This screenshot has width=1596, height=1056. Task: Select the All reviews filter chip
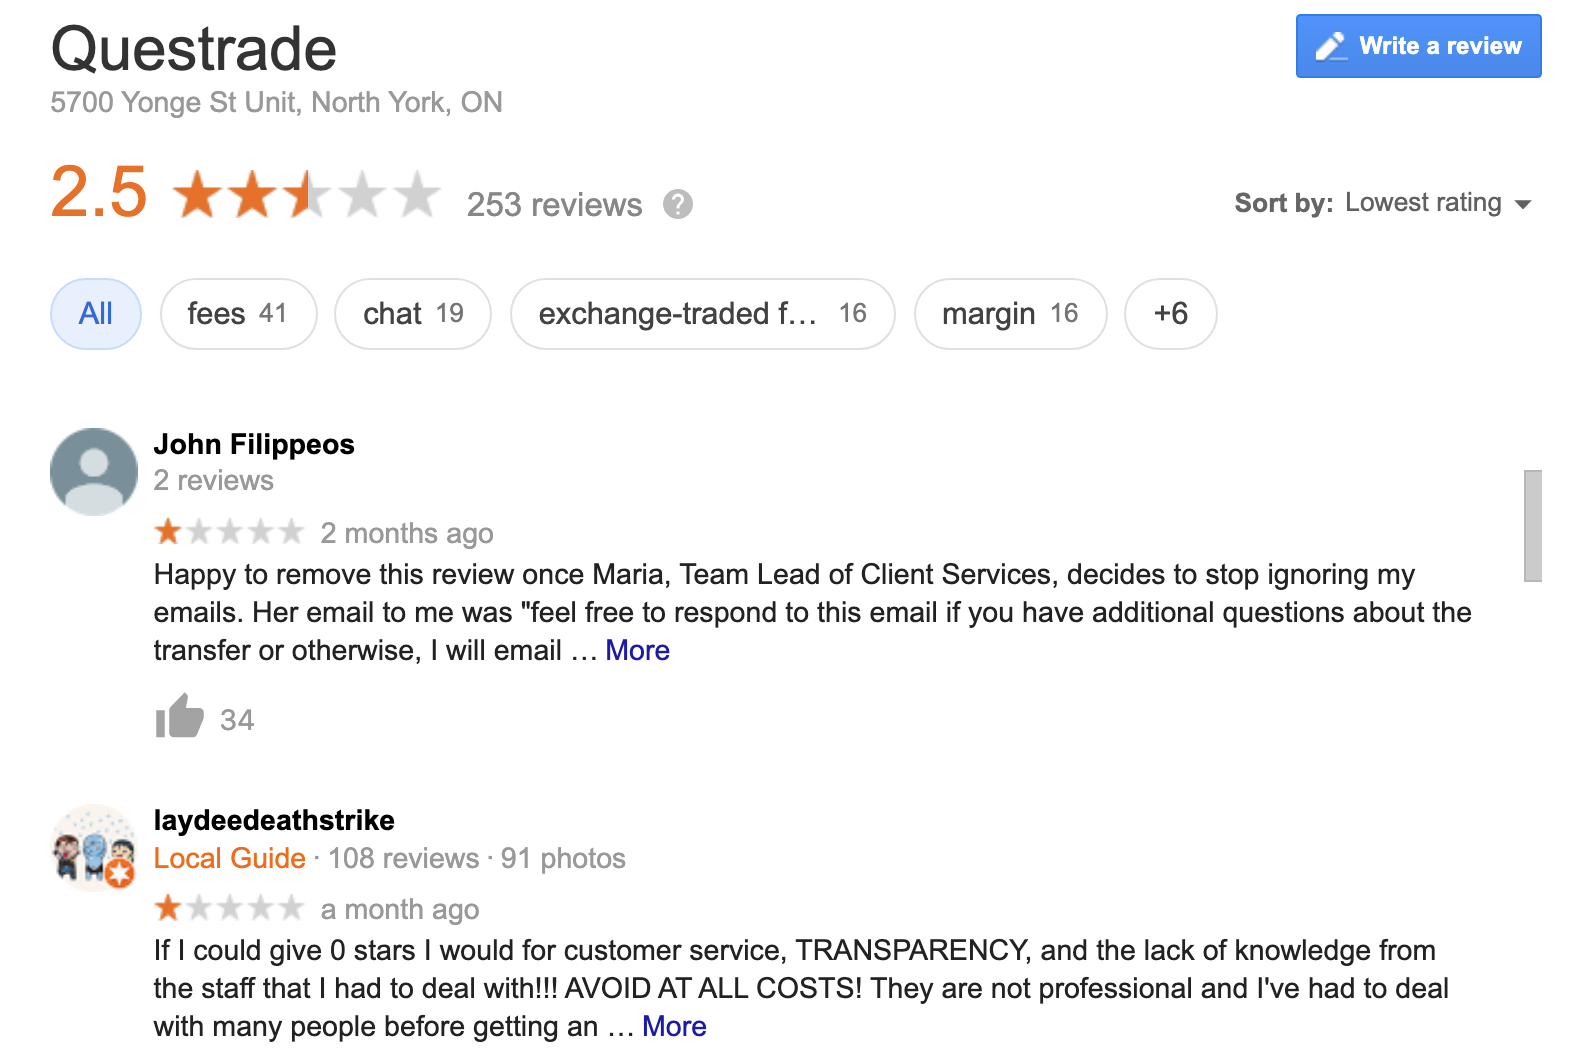96,314
